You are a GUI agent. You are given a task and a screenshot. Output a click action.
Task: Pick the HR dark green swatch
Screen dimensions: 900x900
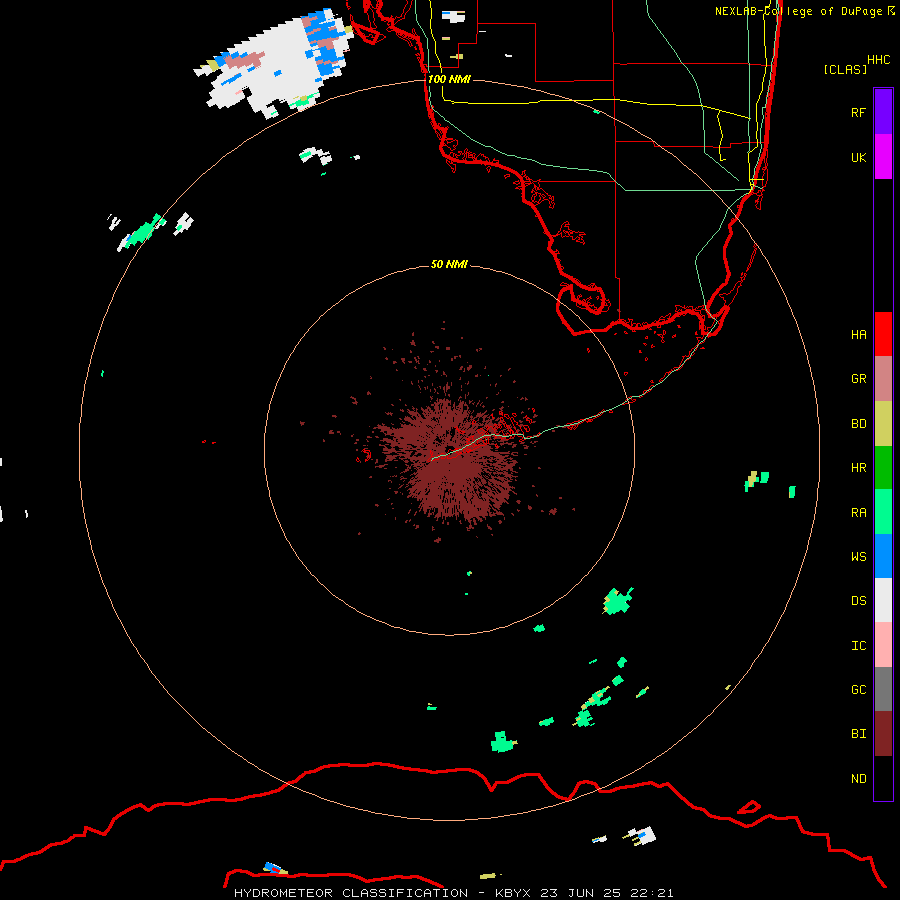pyautogui.click(x=883, y=468)
